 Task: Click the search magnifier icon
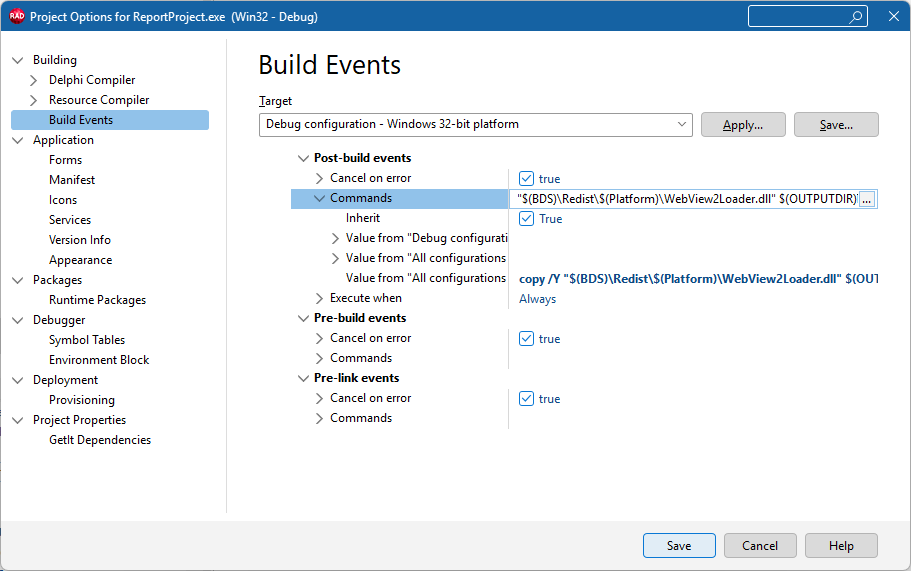(x=855, y=17)
